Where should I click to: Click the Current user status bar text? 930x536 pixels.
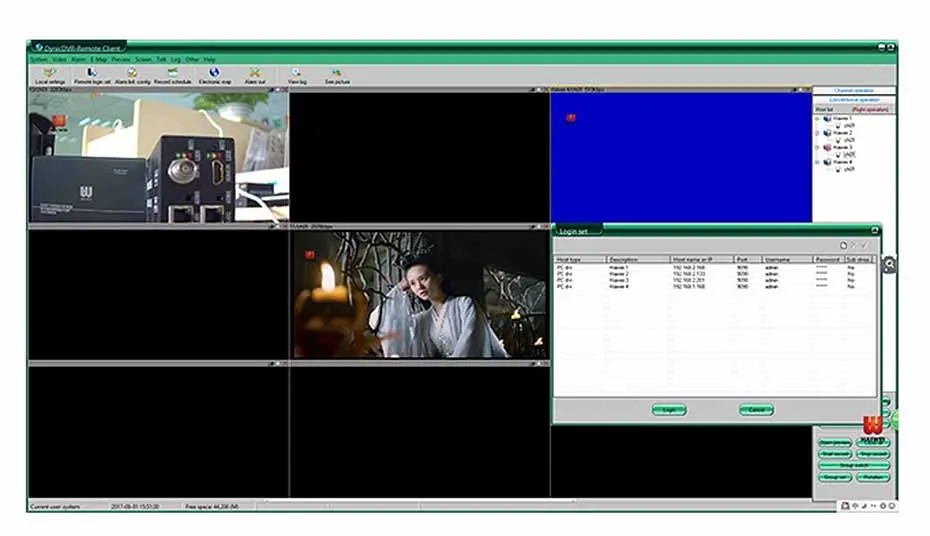click(x=55, y=506)
